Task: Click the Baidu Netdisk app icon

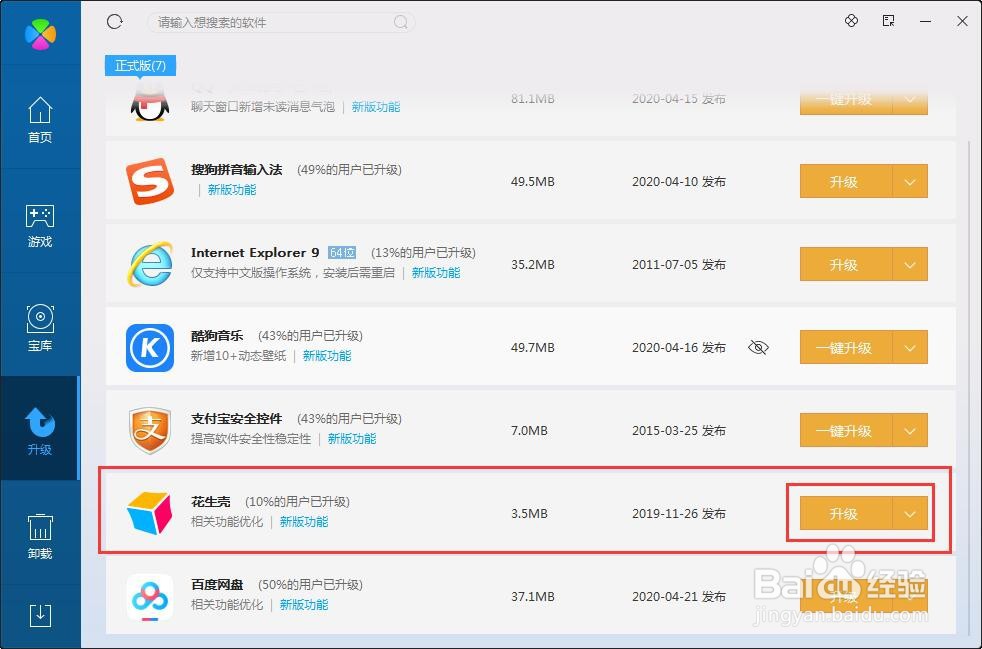Action: coord(150,596)
